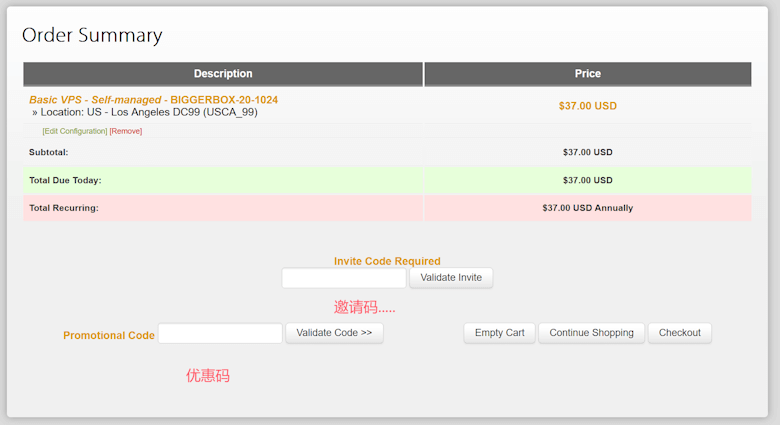Viewport: 780px width, 425px height.
Task: Proceed with the Checkout button
Action: pos(679,333)
